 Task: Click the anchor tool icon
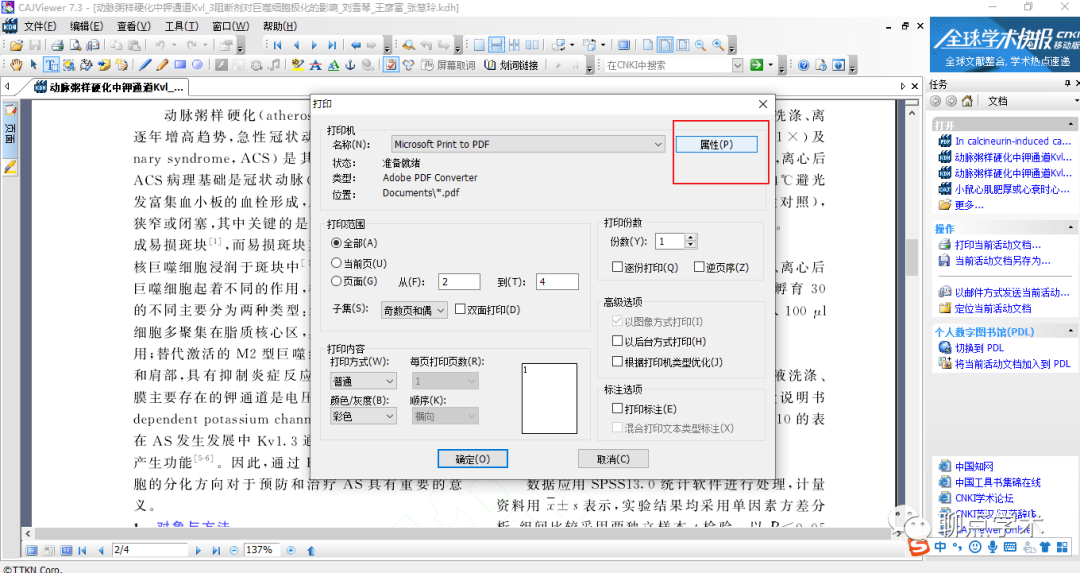350,65
